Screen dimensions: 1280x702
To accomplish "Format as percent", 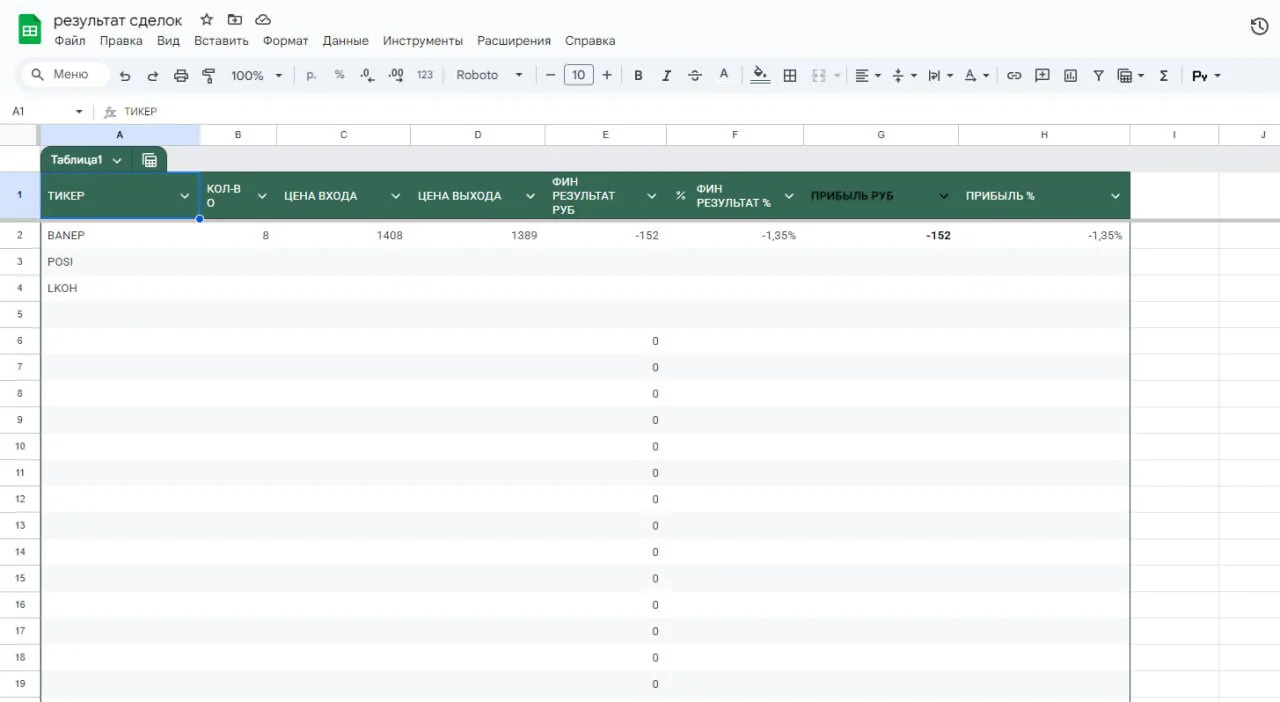I will coord(339,75).
